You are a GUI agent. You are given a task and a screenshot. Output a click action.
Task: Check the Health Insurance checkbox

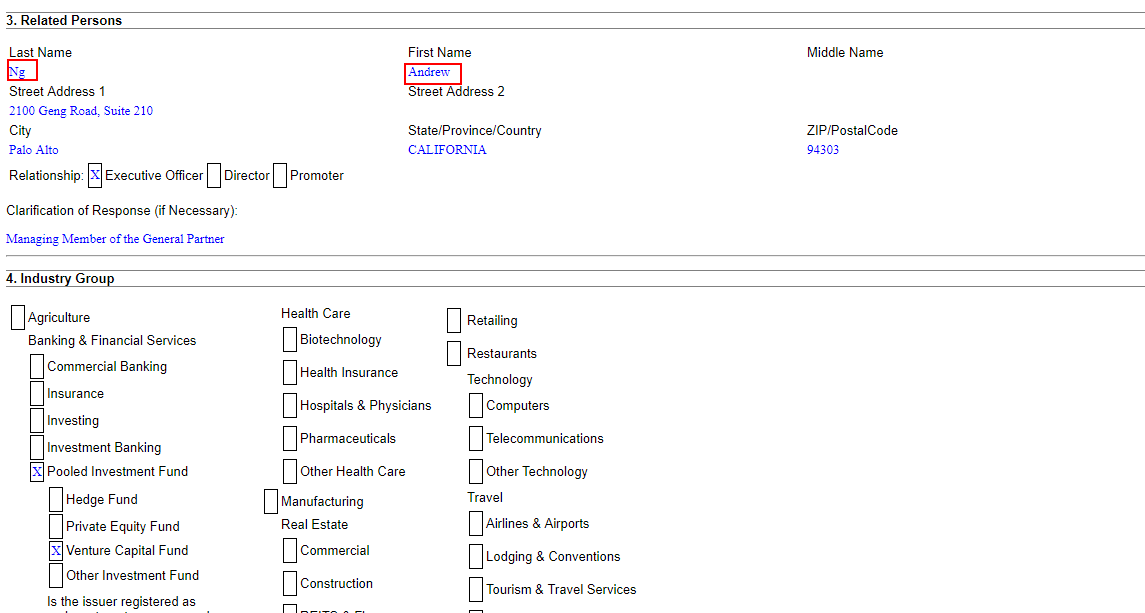(x=290, y=373)
